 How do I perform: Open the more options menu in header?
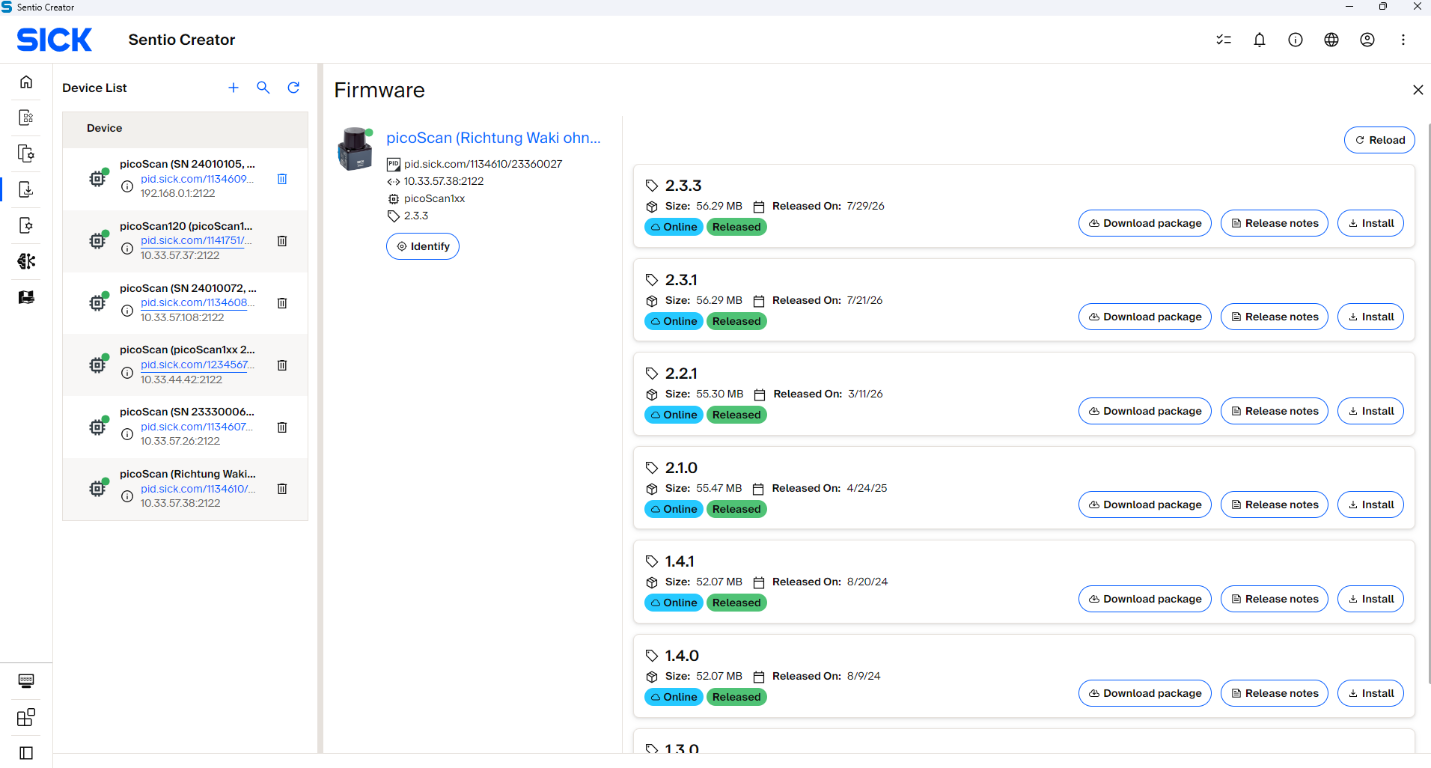tap(1403, 40)
